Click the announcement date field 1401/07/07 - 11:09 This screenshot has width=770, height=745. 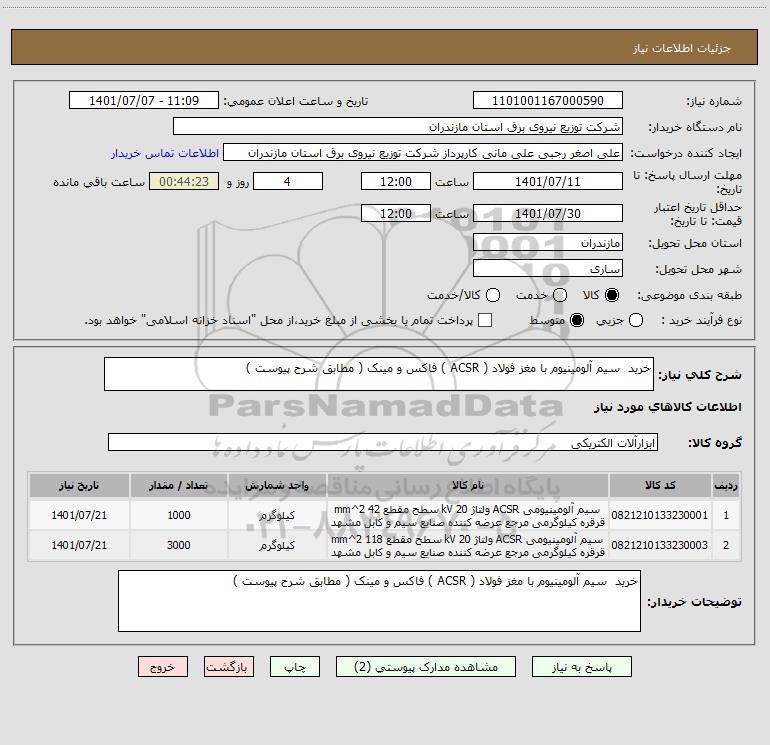(144, 101)
